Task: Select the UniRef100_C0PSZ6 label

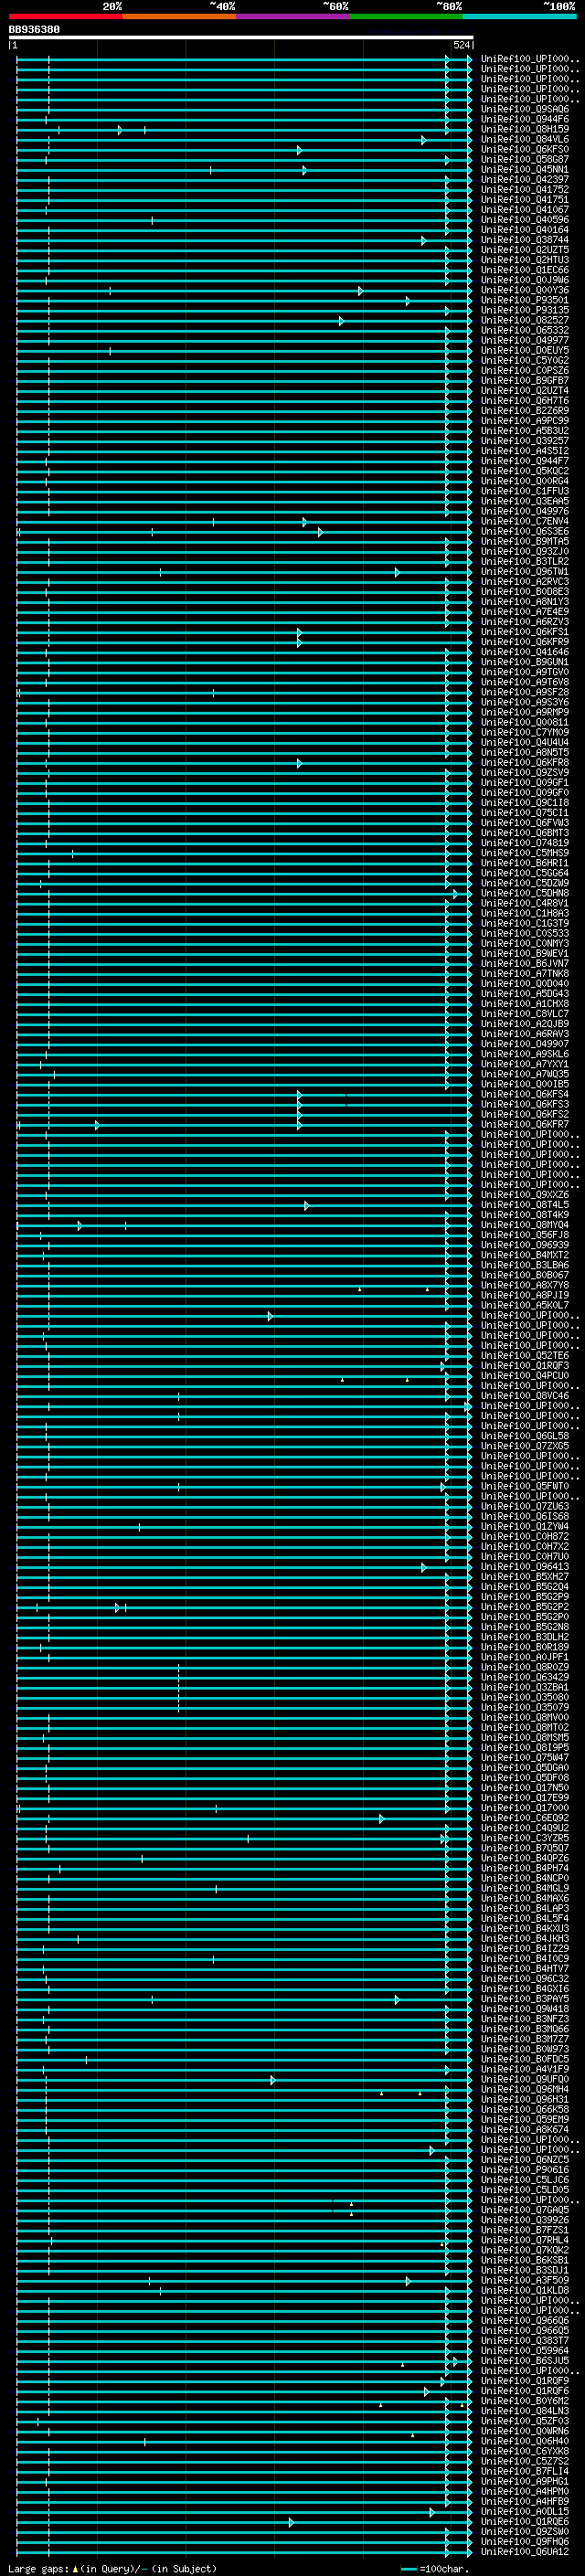Action: (x=525, y=370)
